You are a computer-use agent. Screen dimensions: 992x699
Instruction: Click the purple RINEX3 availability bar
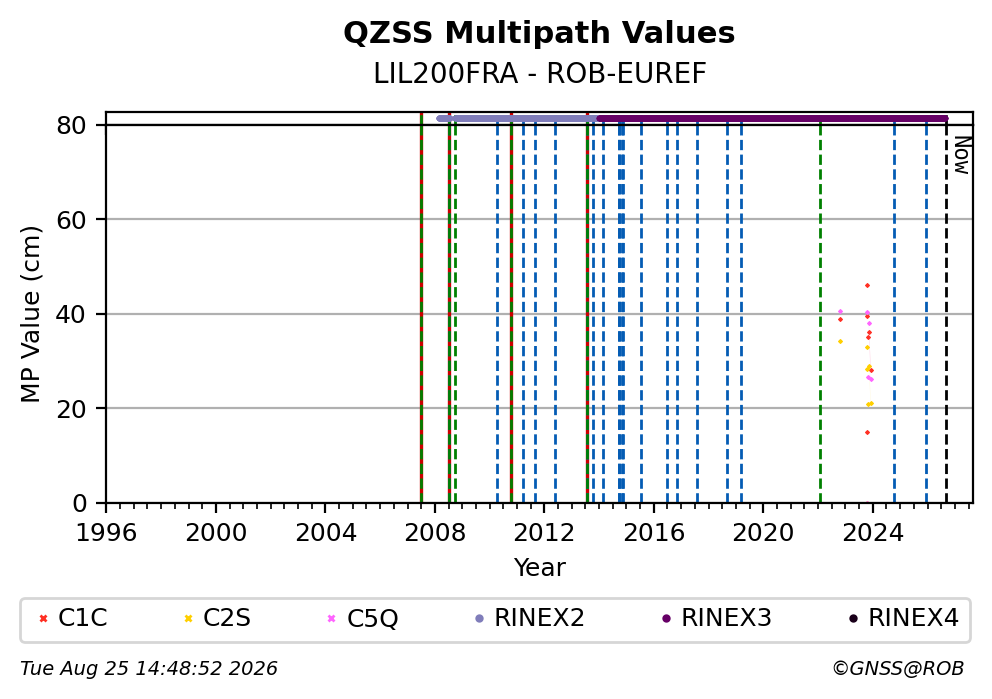(772, 118)
